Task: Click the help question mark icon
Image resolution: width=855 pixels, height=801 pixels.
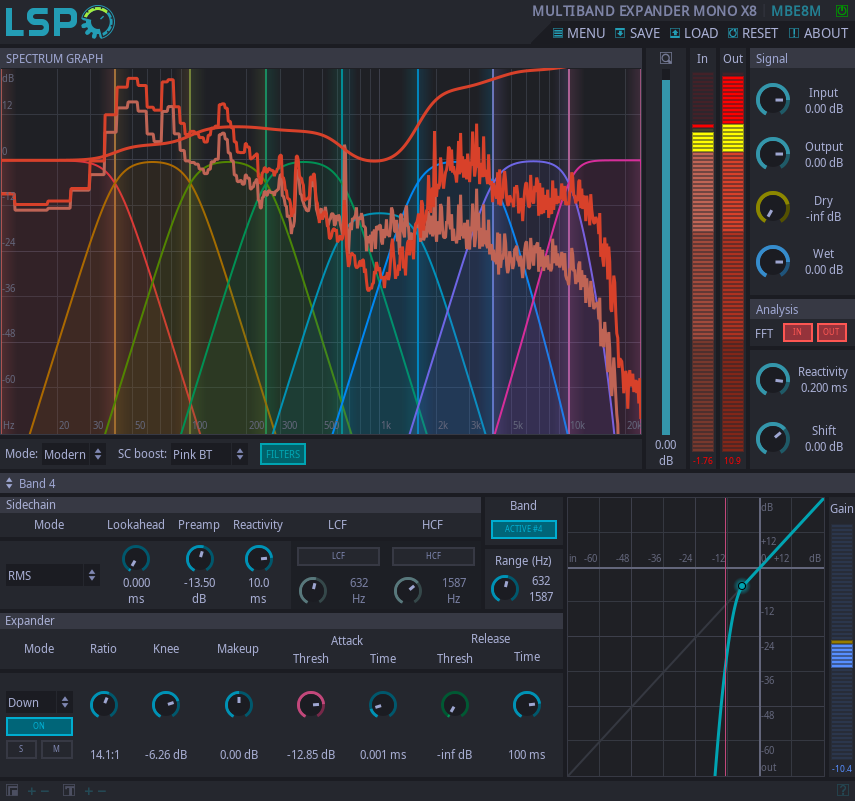Action: pos(842,791)
